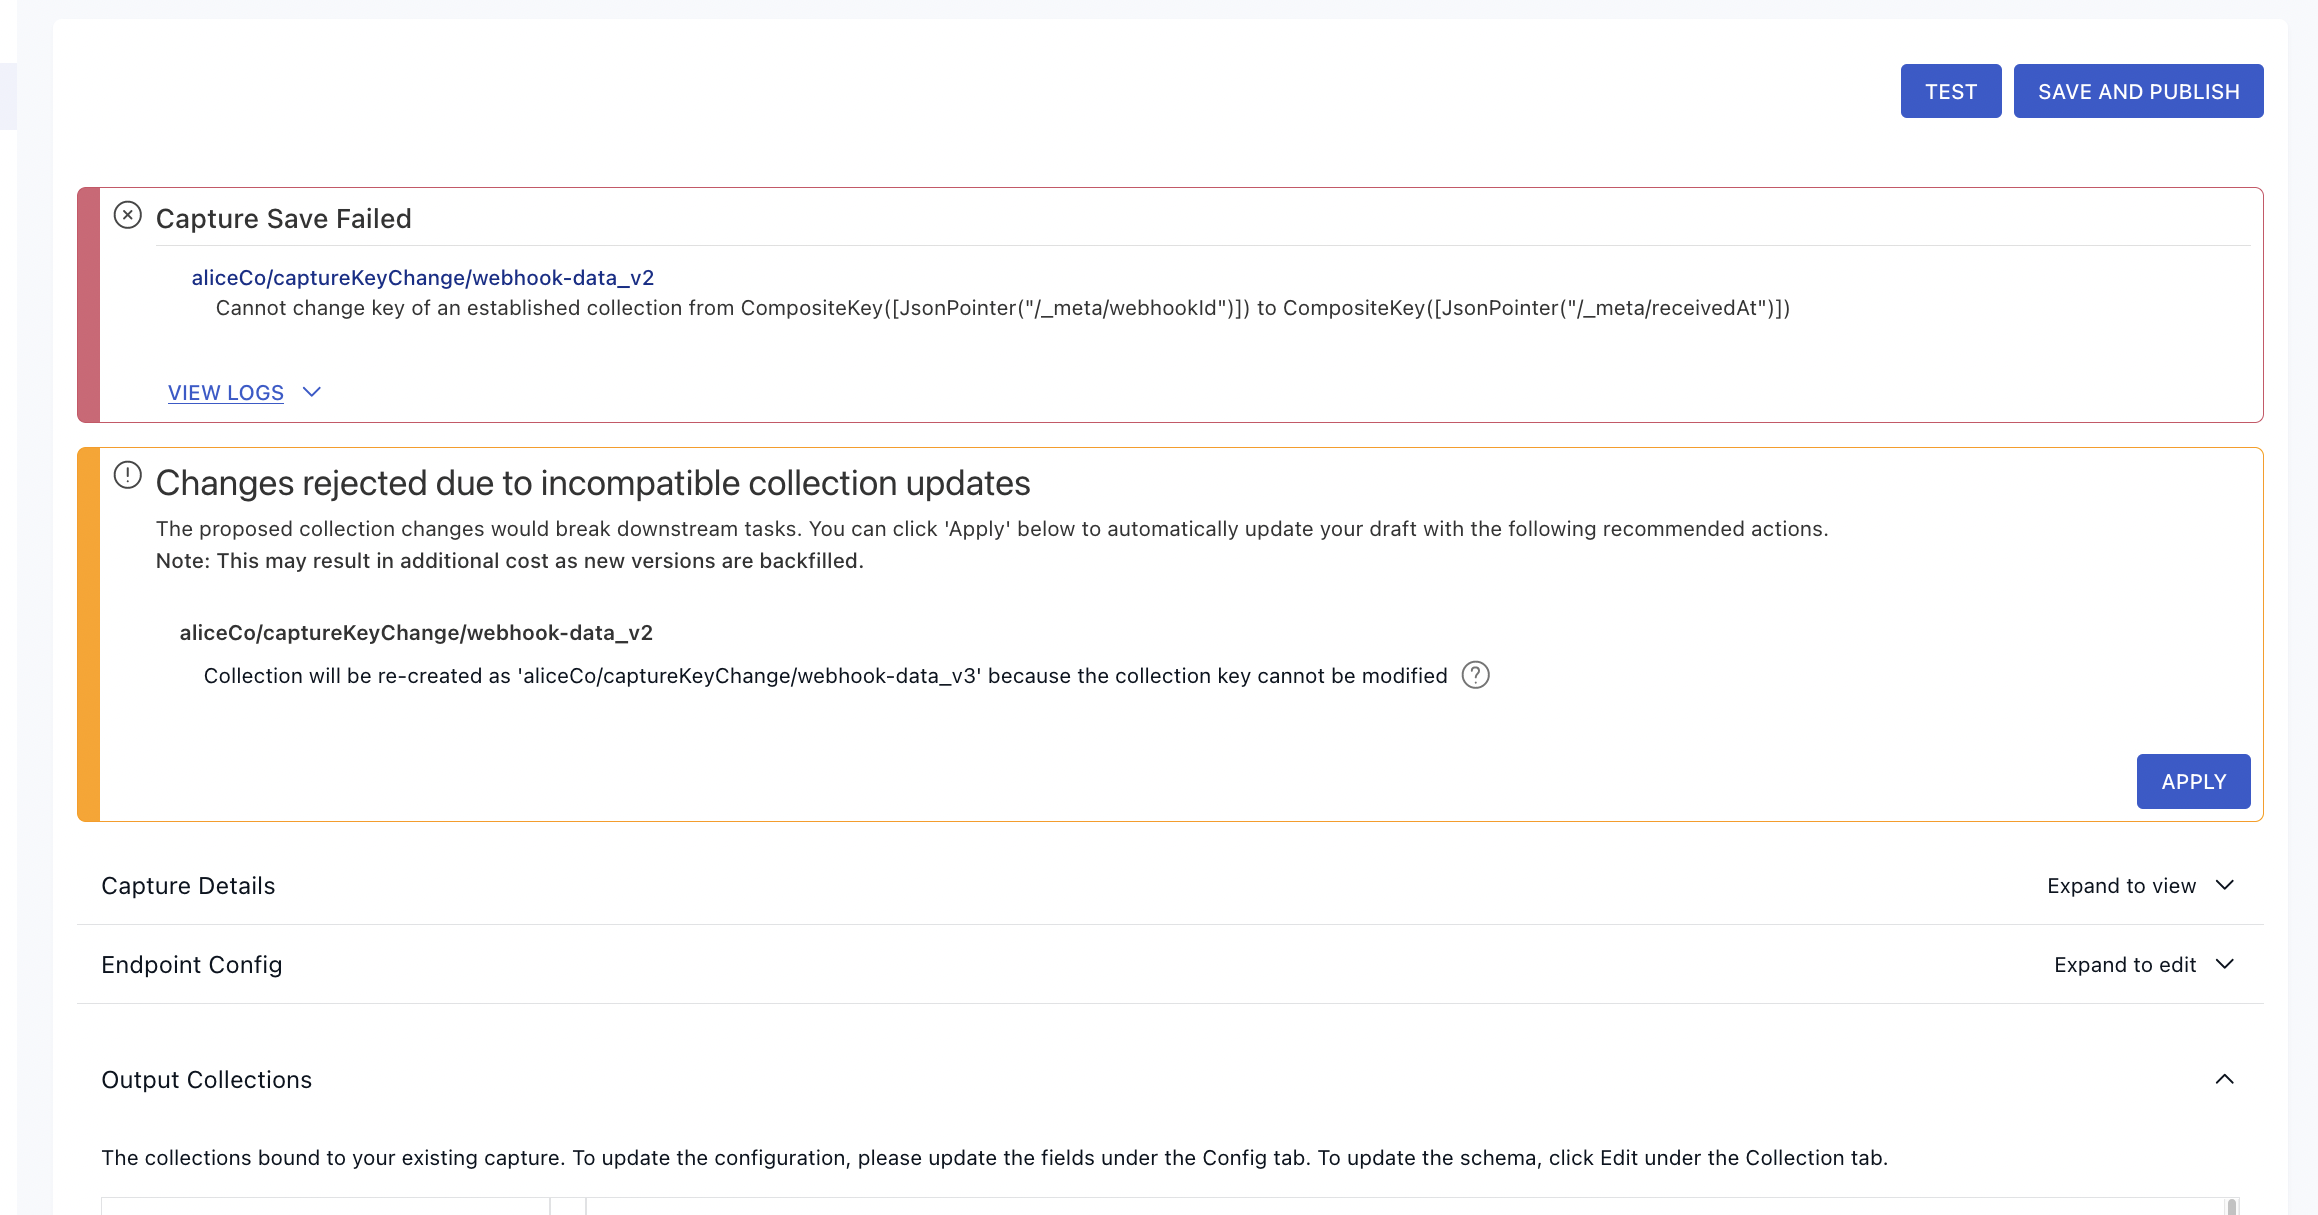Click the bold webhook-data_v2 name in warning box

tap(416, 633)
